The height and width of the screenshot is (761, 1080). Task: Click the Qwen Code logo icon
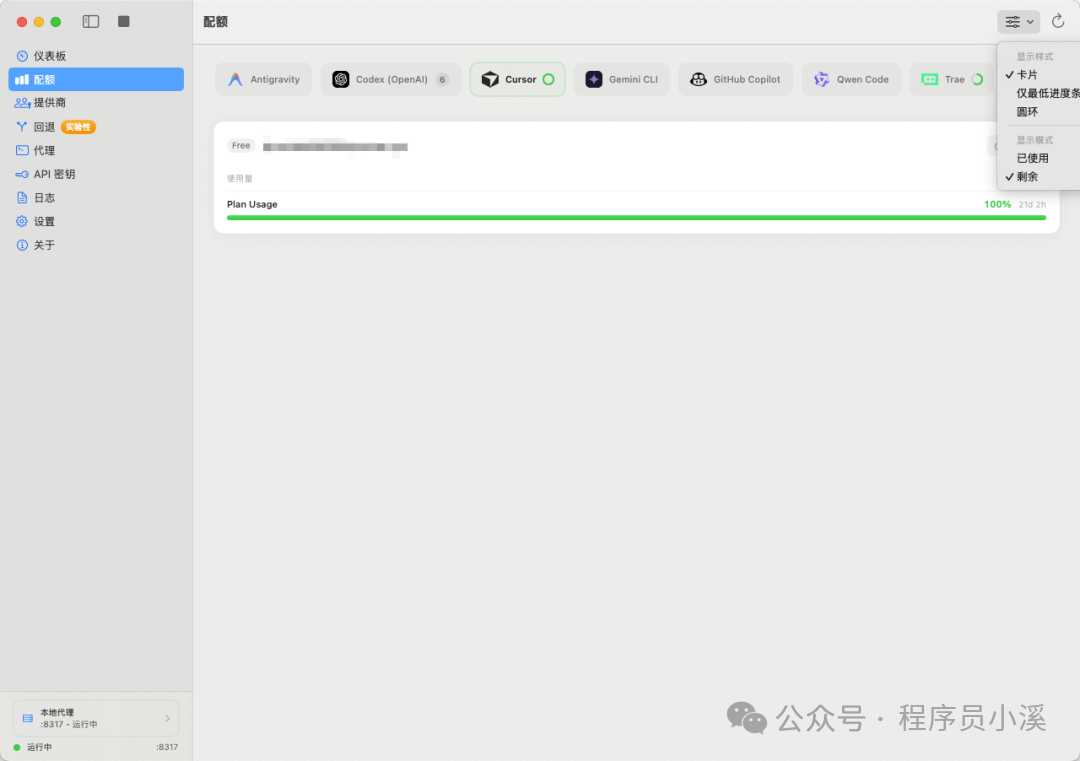(822, 79)
